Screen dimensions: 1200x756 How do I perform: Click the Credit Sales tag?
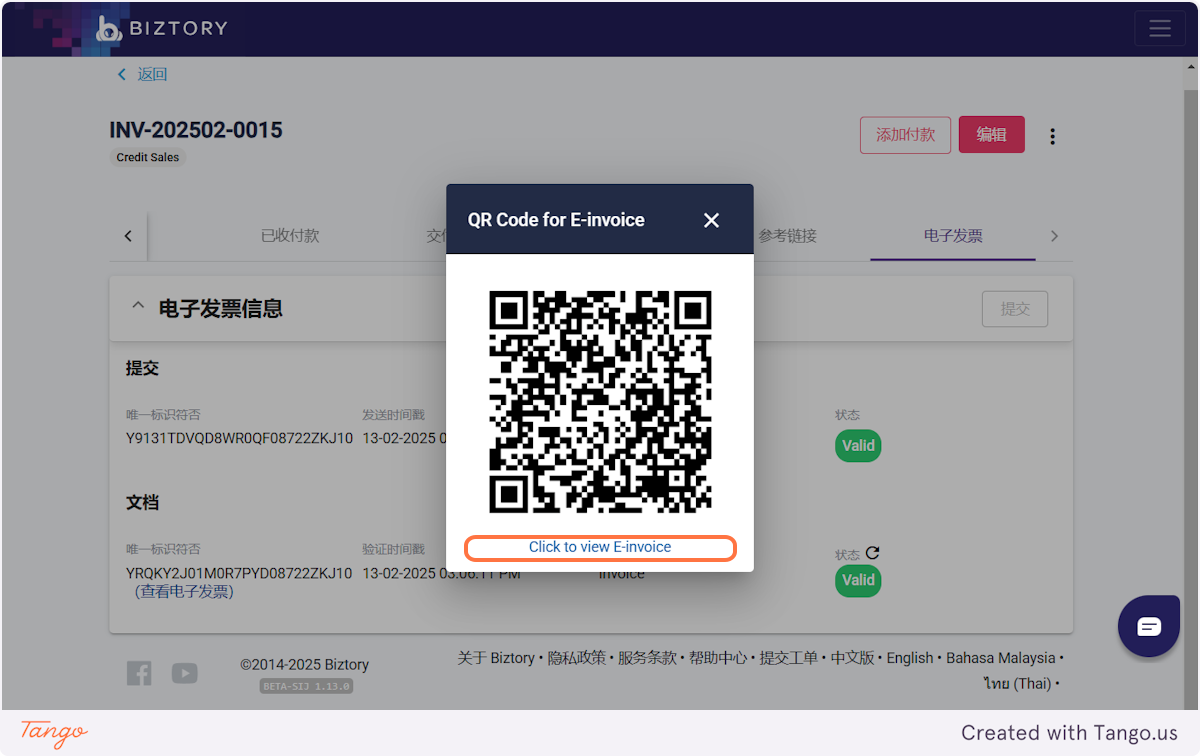pos(147,157)
